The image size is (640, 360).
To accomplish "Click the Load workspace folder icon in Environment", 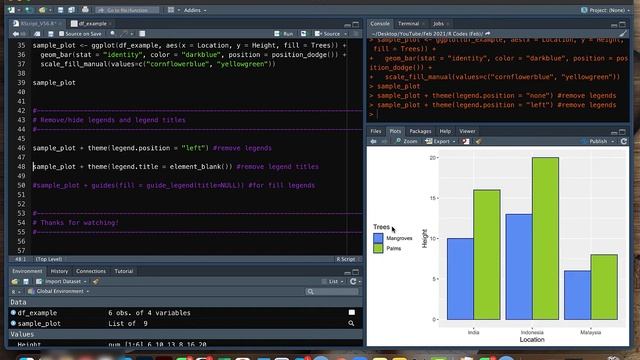I will (15, 282).
